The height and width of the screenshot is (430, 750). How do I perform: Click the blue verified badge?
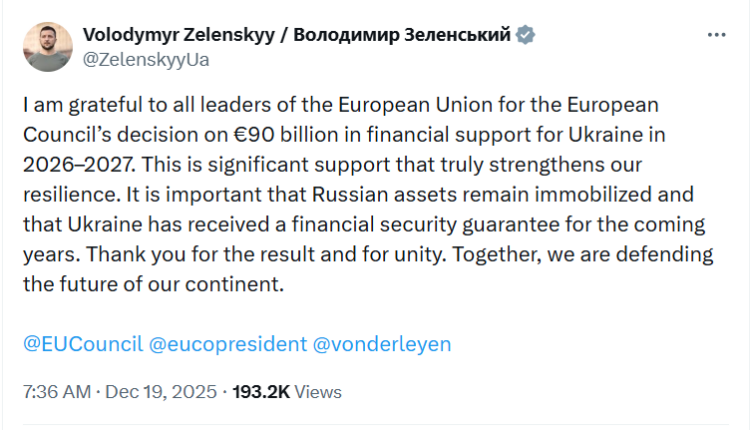point(526,35)
